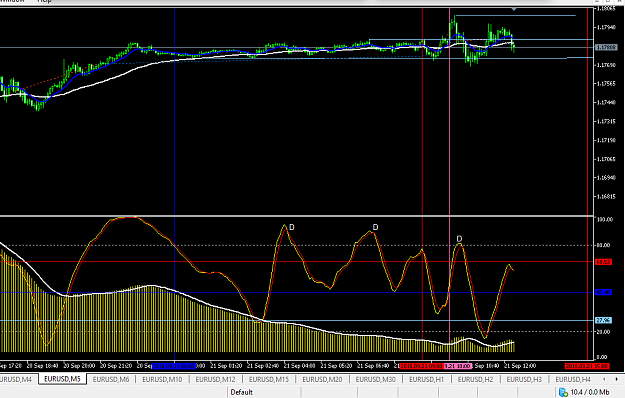Click the 100.00 indicator scale value

click(x=604, y=220)
